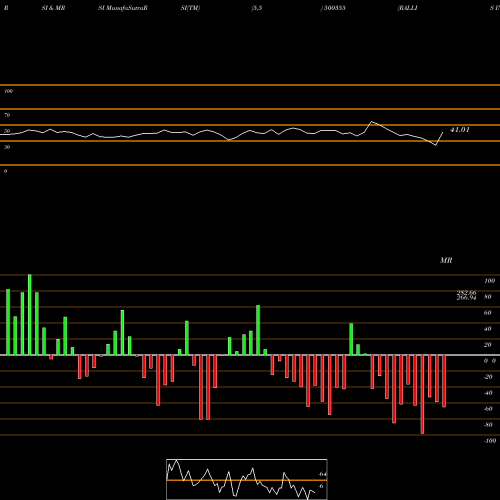Click the 30 level label on RSI chart
Viewport: 500px width, 500px height.
click(x=7, y=147)
